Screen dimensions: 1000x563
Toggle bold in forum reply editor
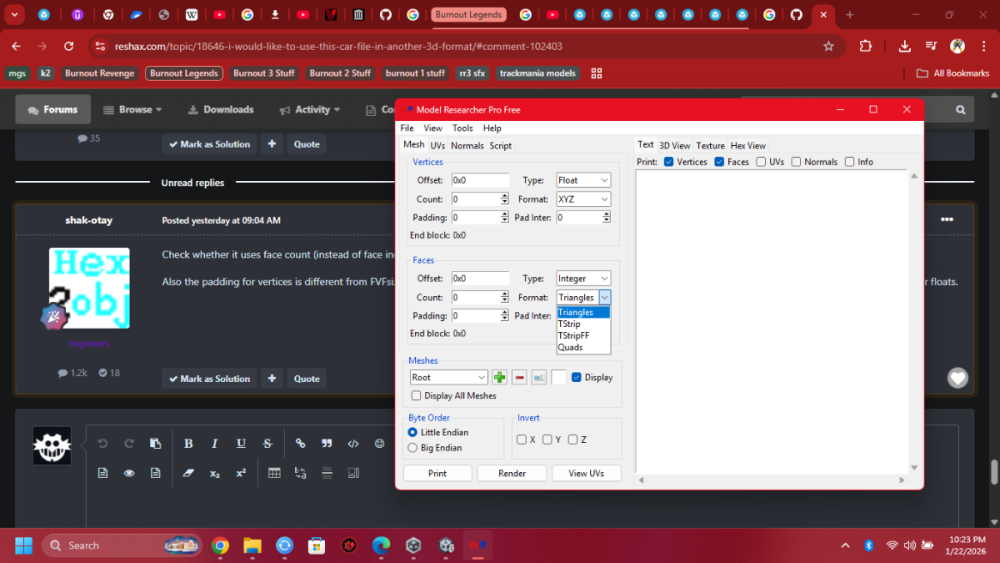pyautogui.click(x=188, y=444)
